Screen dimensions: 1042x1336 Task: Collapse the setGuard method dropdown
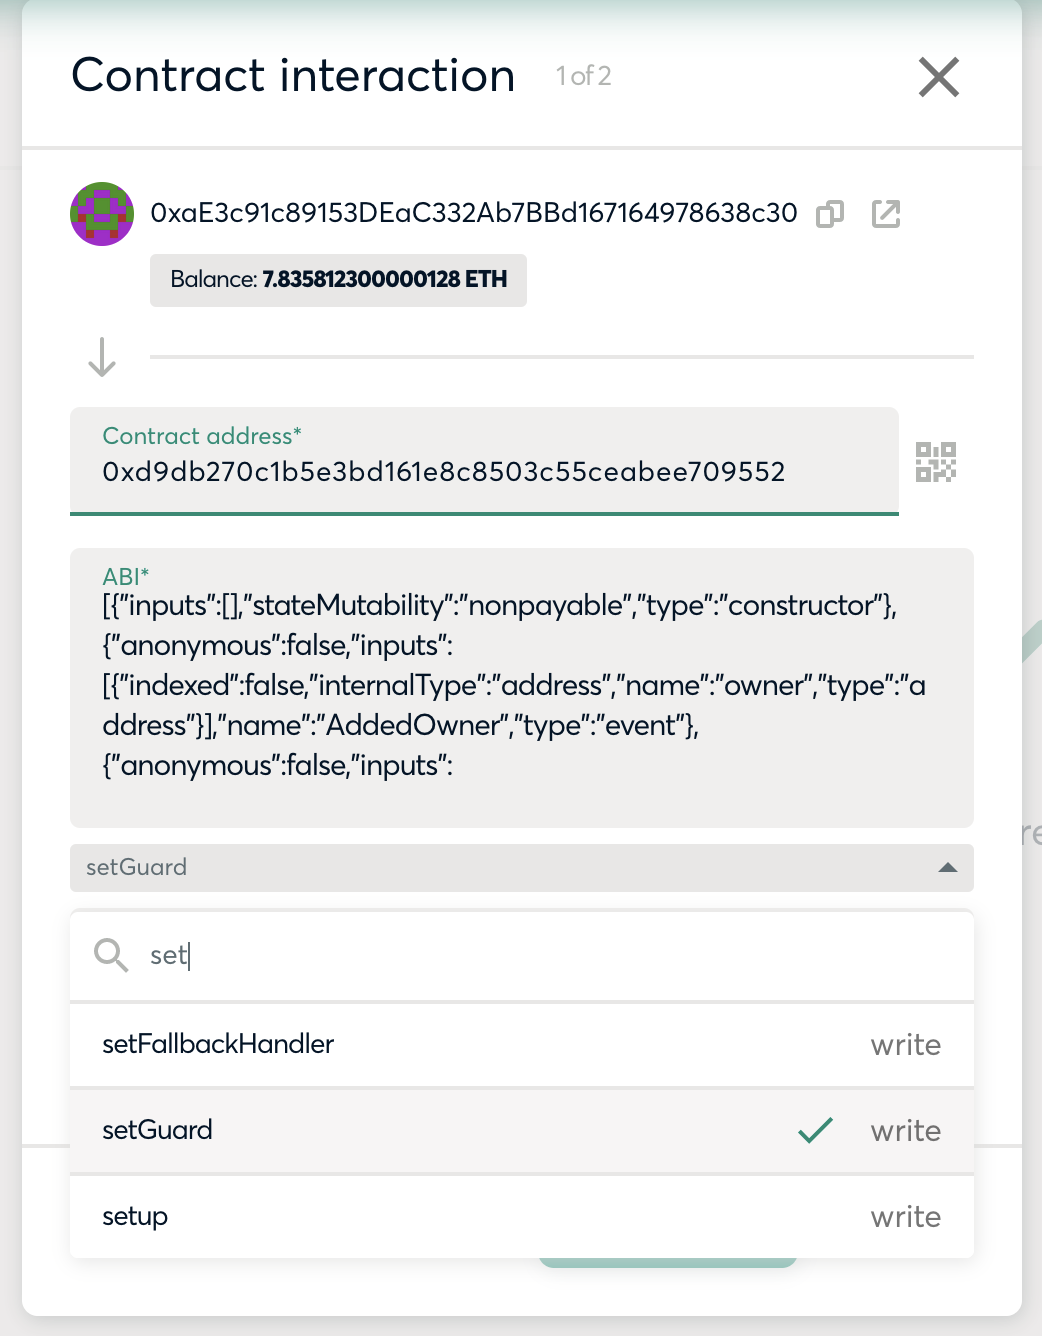pos(522,868)
